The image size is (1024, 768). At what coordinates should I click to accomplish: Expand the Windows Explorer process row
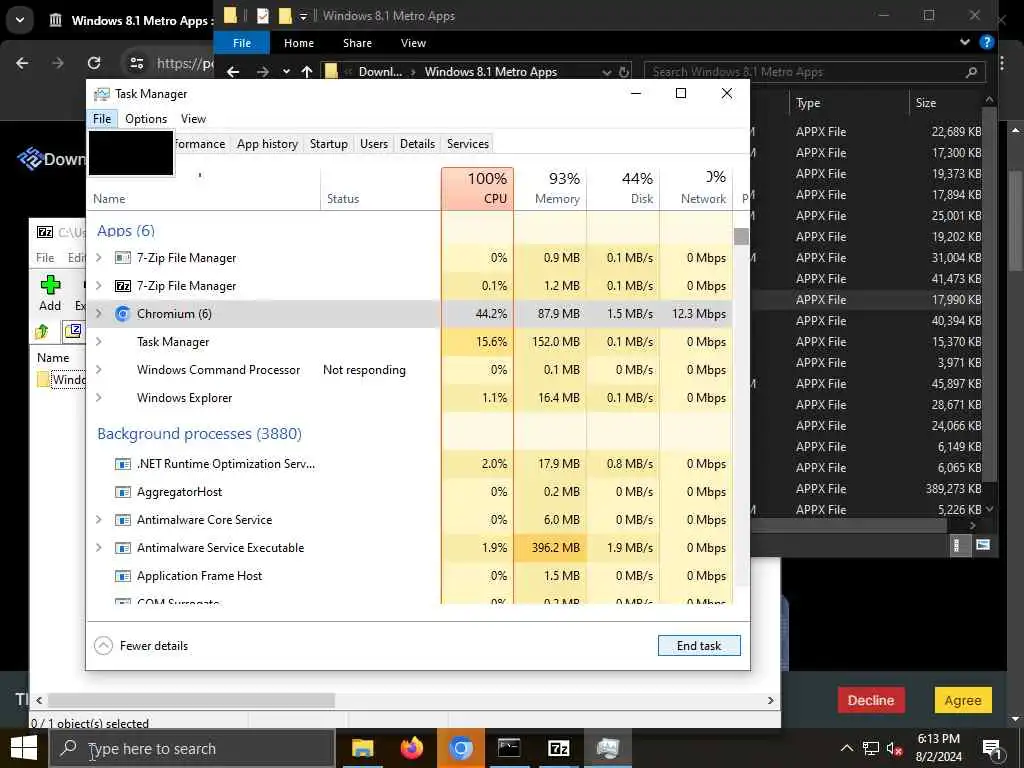coord(99,398)
